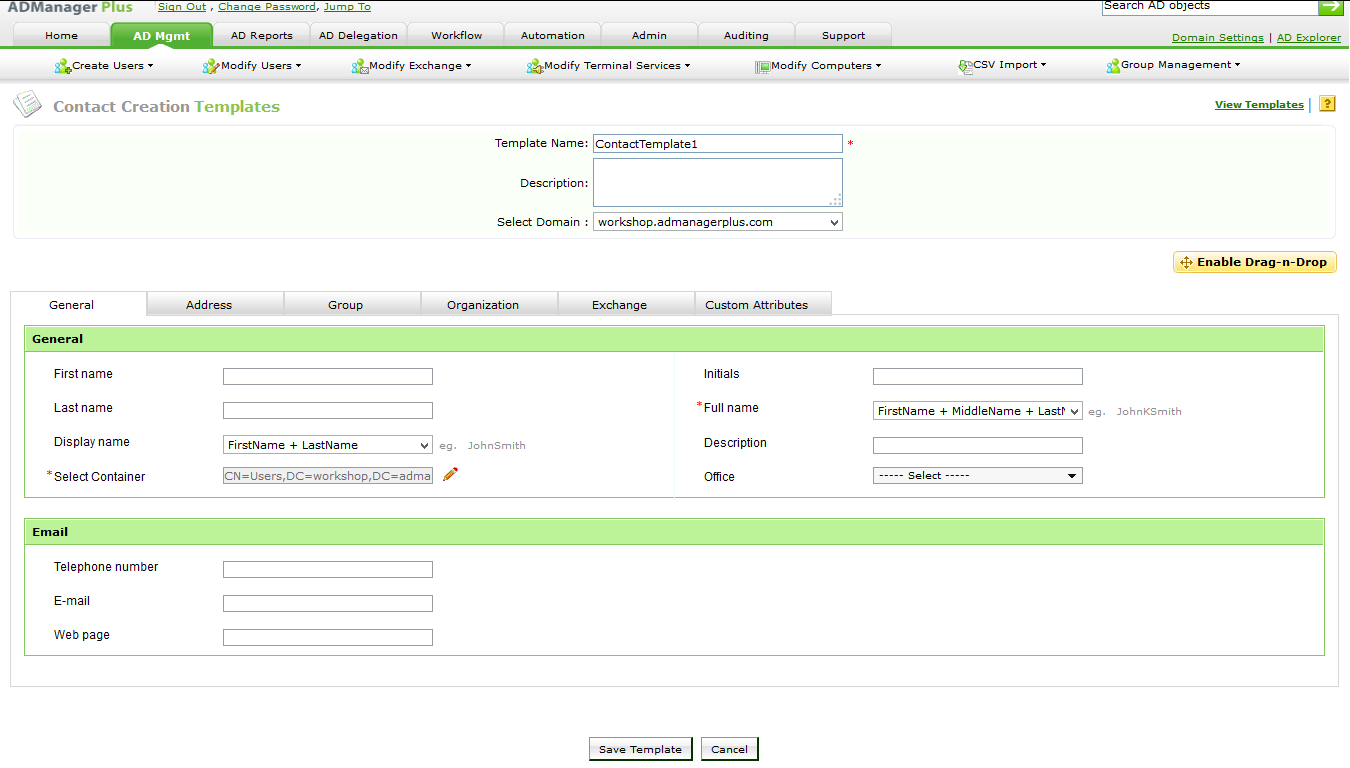Open the CSV Import dropdown
Viewport: 1350px width, 768px height.
click(1010, 65)
